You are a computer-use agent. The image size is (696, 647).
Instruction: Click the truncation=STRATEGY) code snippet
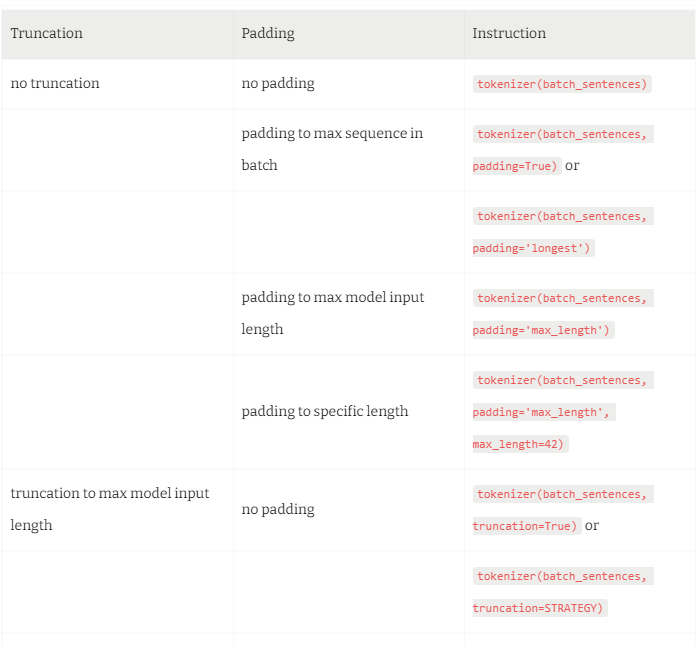pyautogui.click(x=539, y=608)
